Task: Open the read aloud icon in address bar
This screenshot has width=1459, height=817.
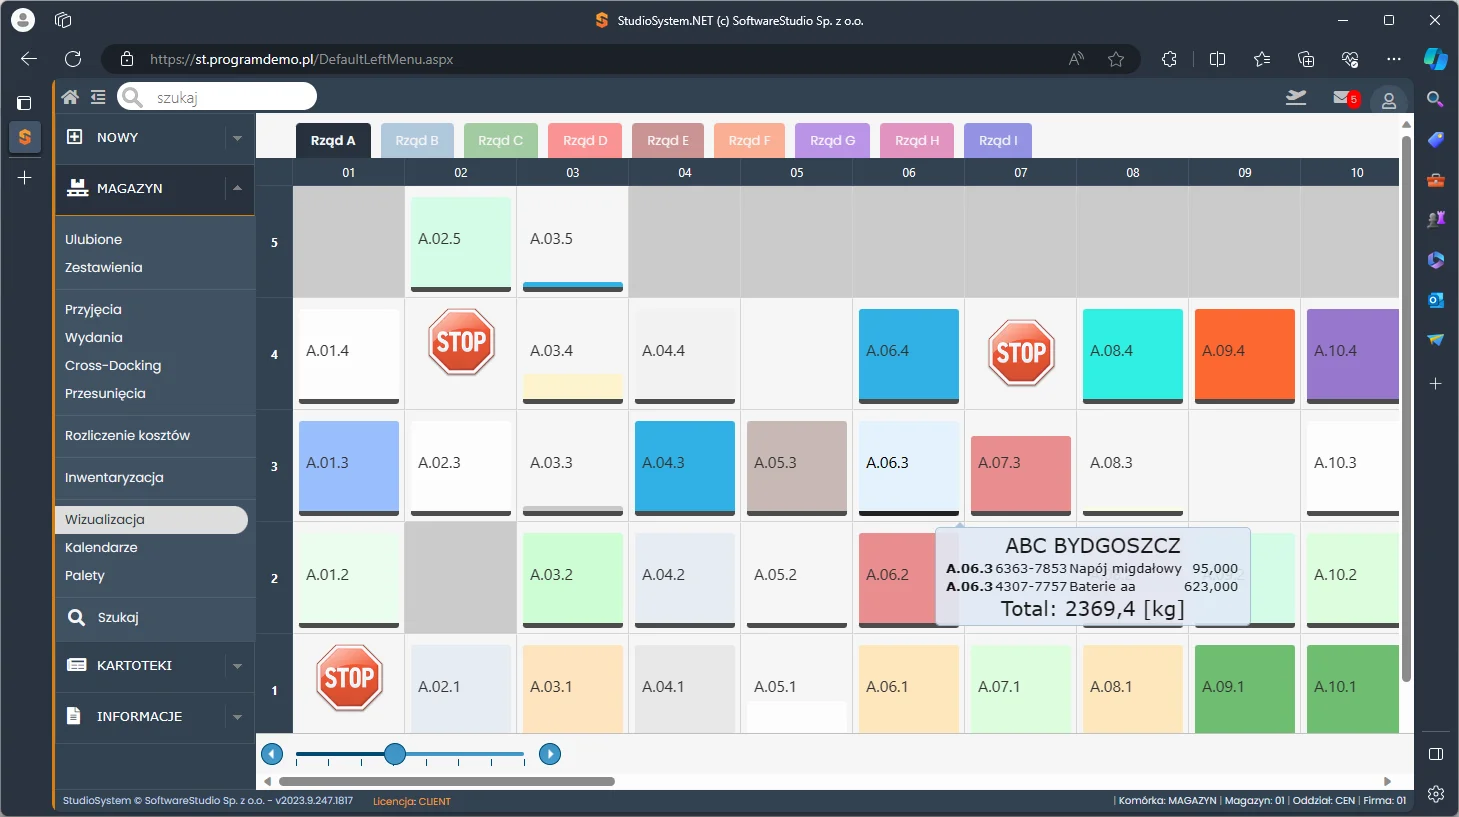Action: coord(1076,59)
